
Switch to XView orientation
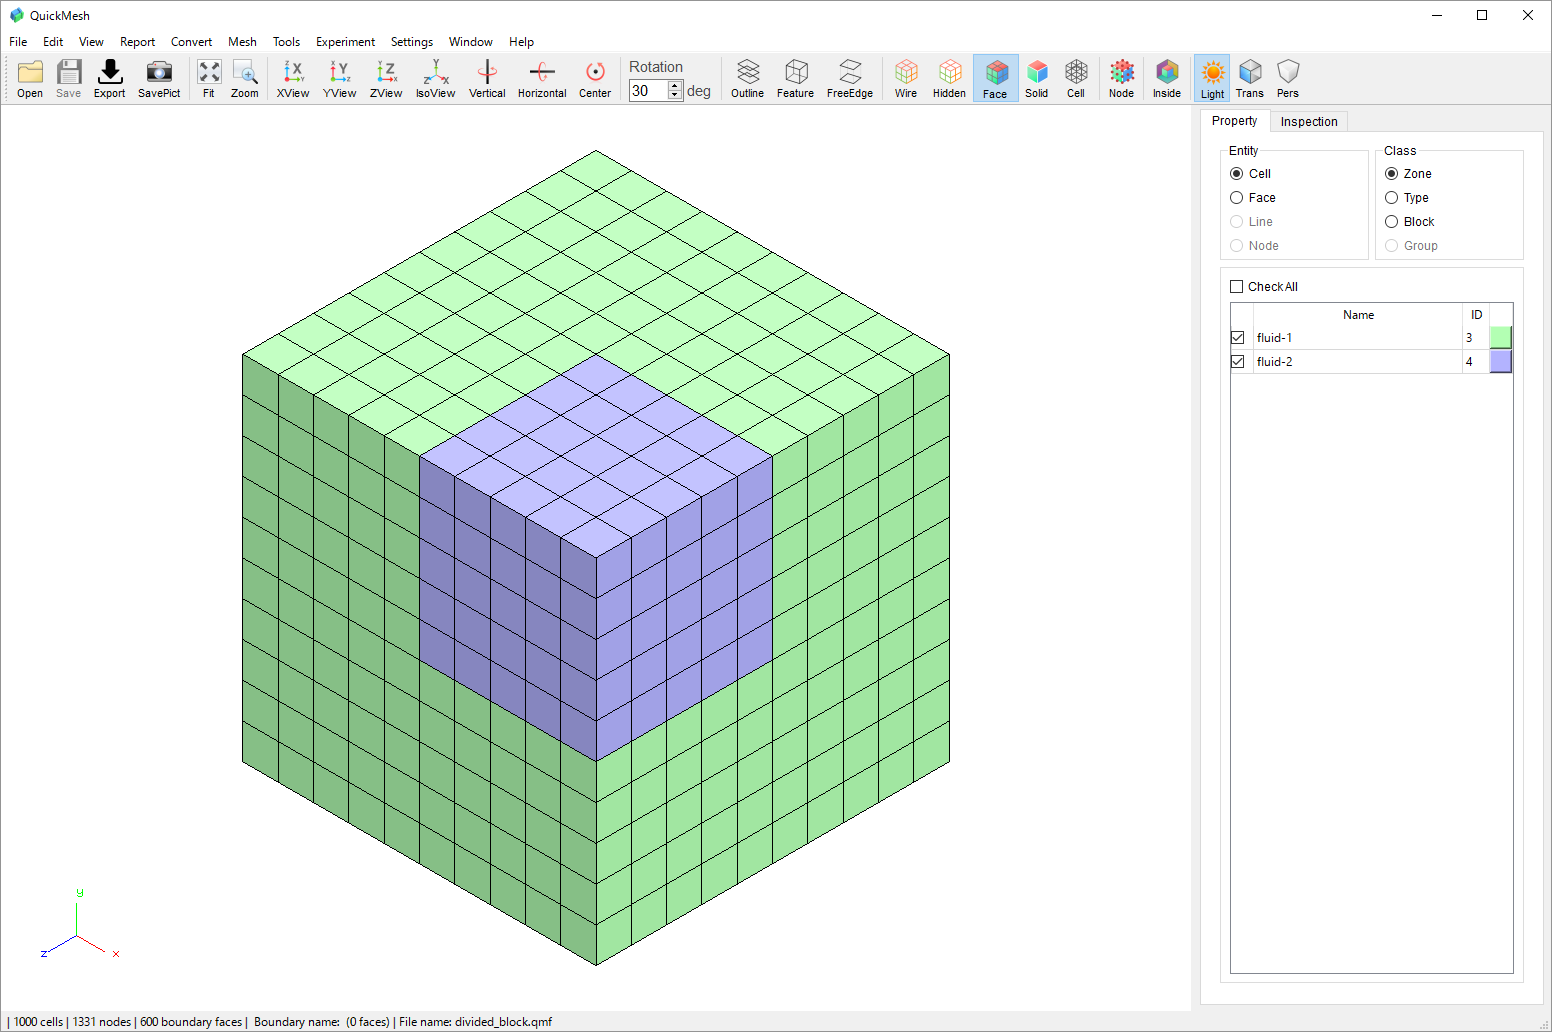point(293,78)
